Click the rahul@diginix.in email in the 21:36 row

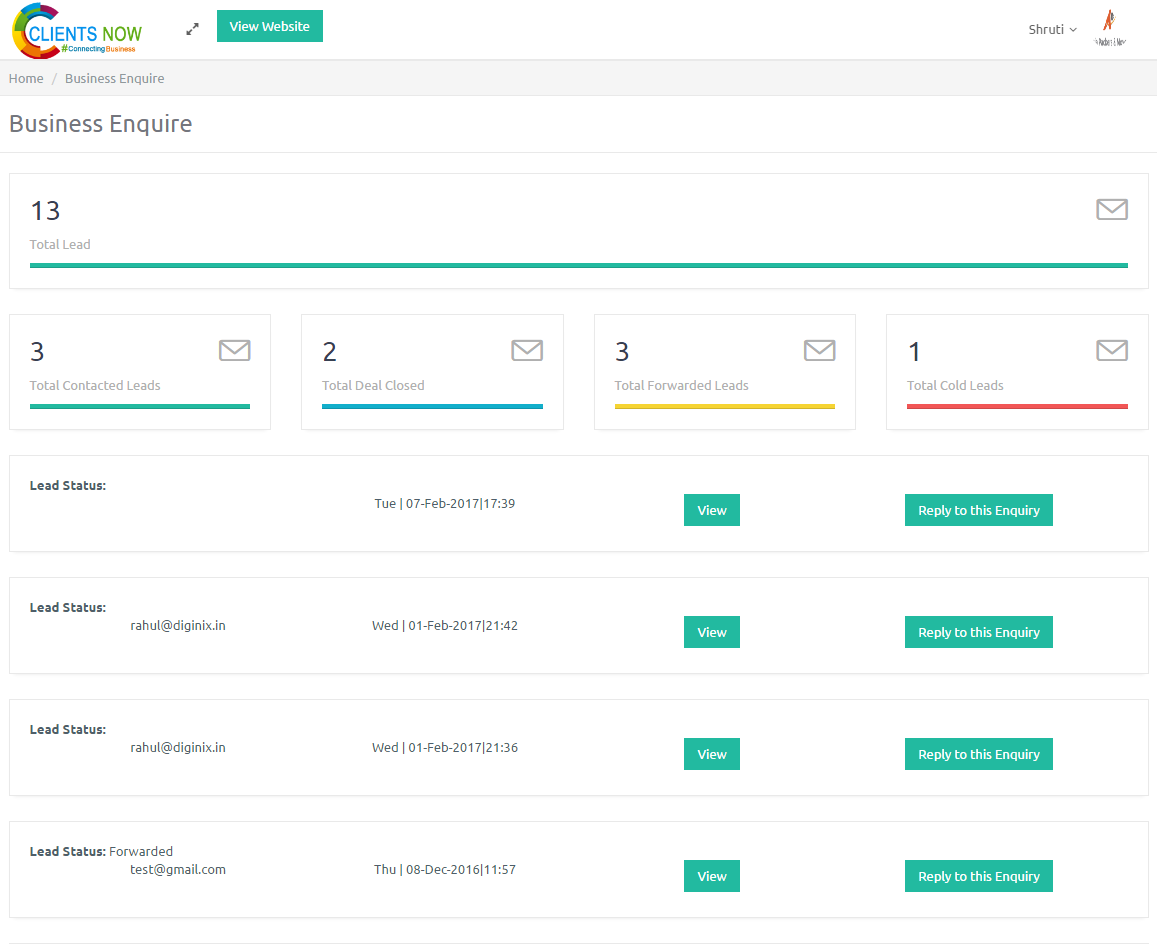[x=178, y=747]
